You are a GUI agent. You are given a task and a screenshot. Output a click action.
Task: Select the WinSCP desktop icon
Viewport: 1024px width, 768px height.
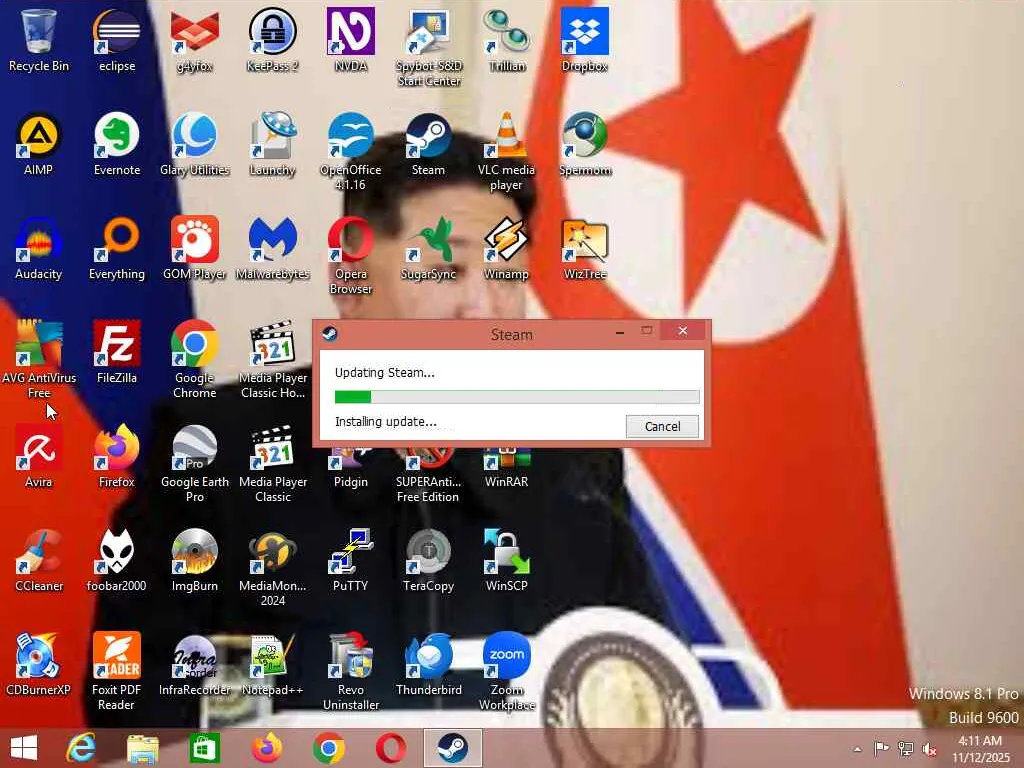tap(507, 560)
